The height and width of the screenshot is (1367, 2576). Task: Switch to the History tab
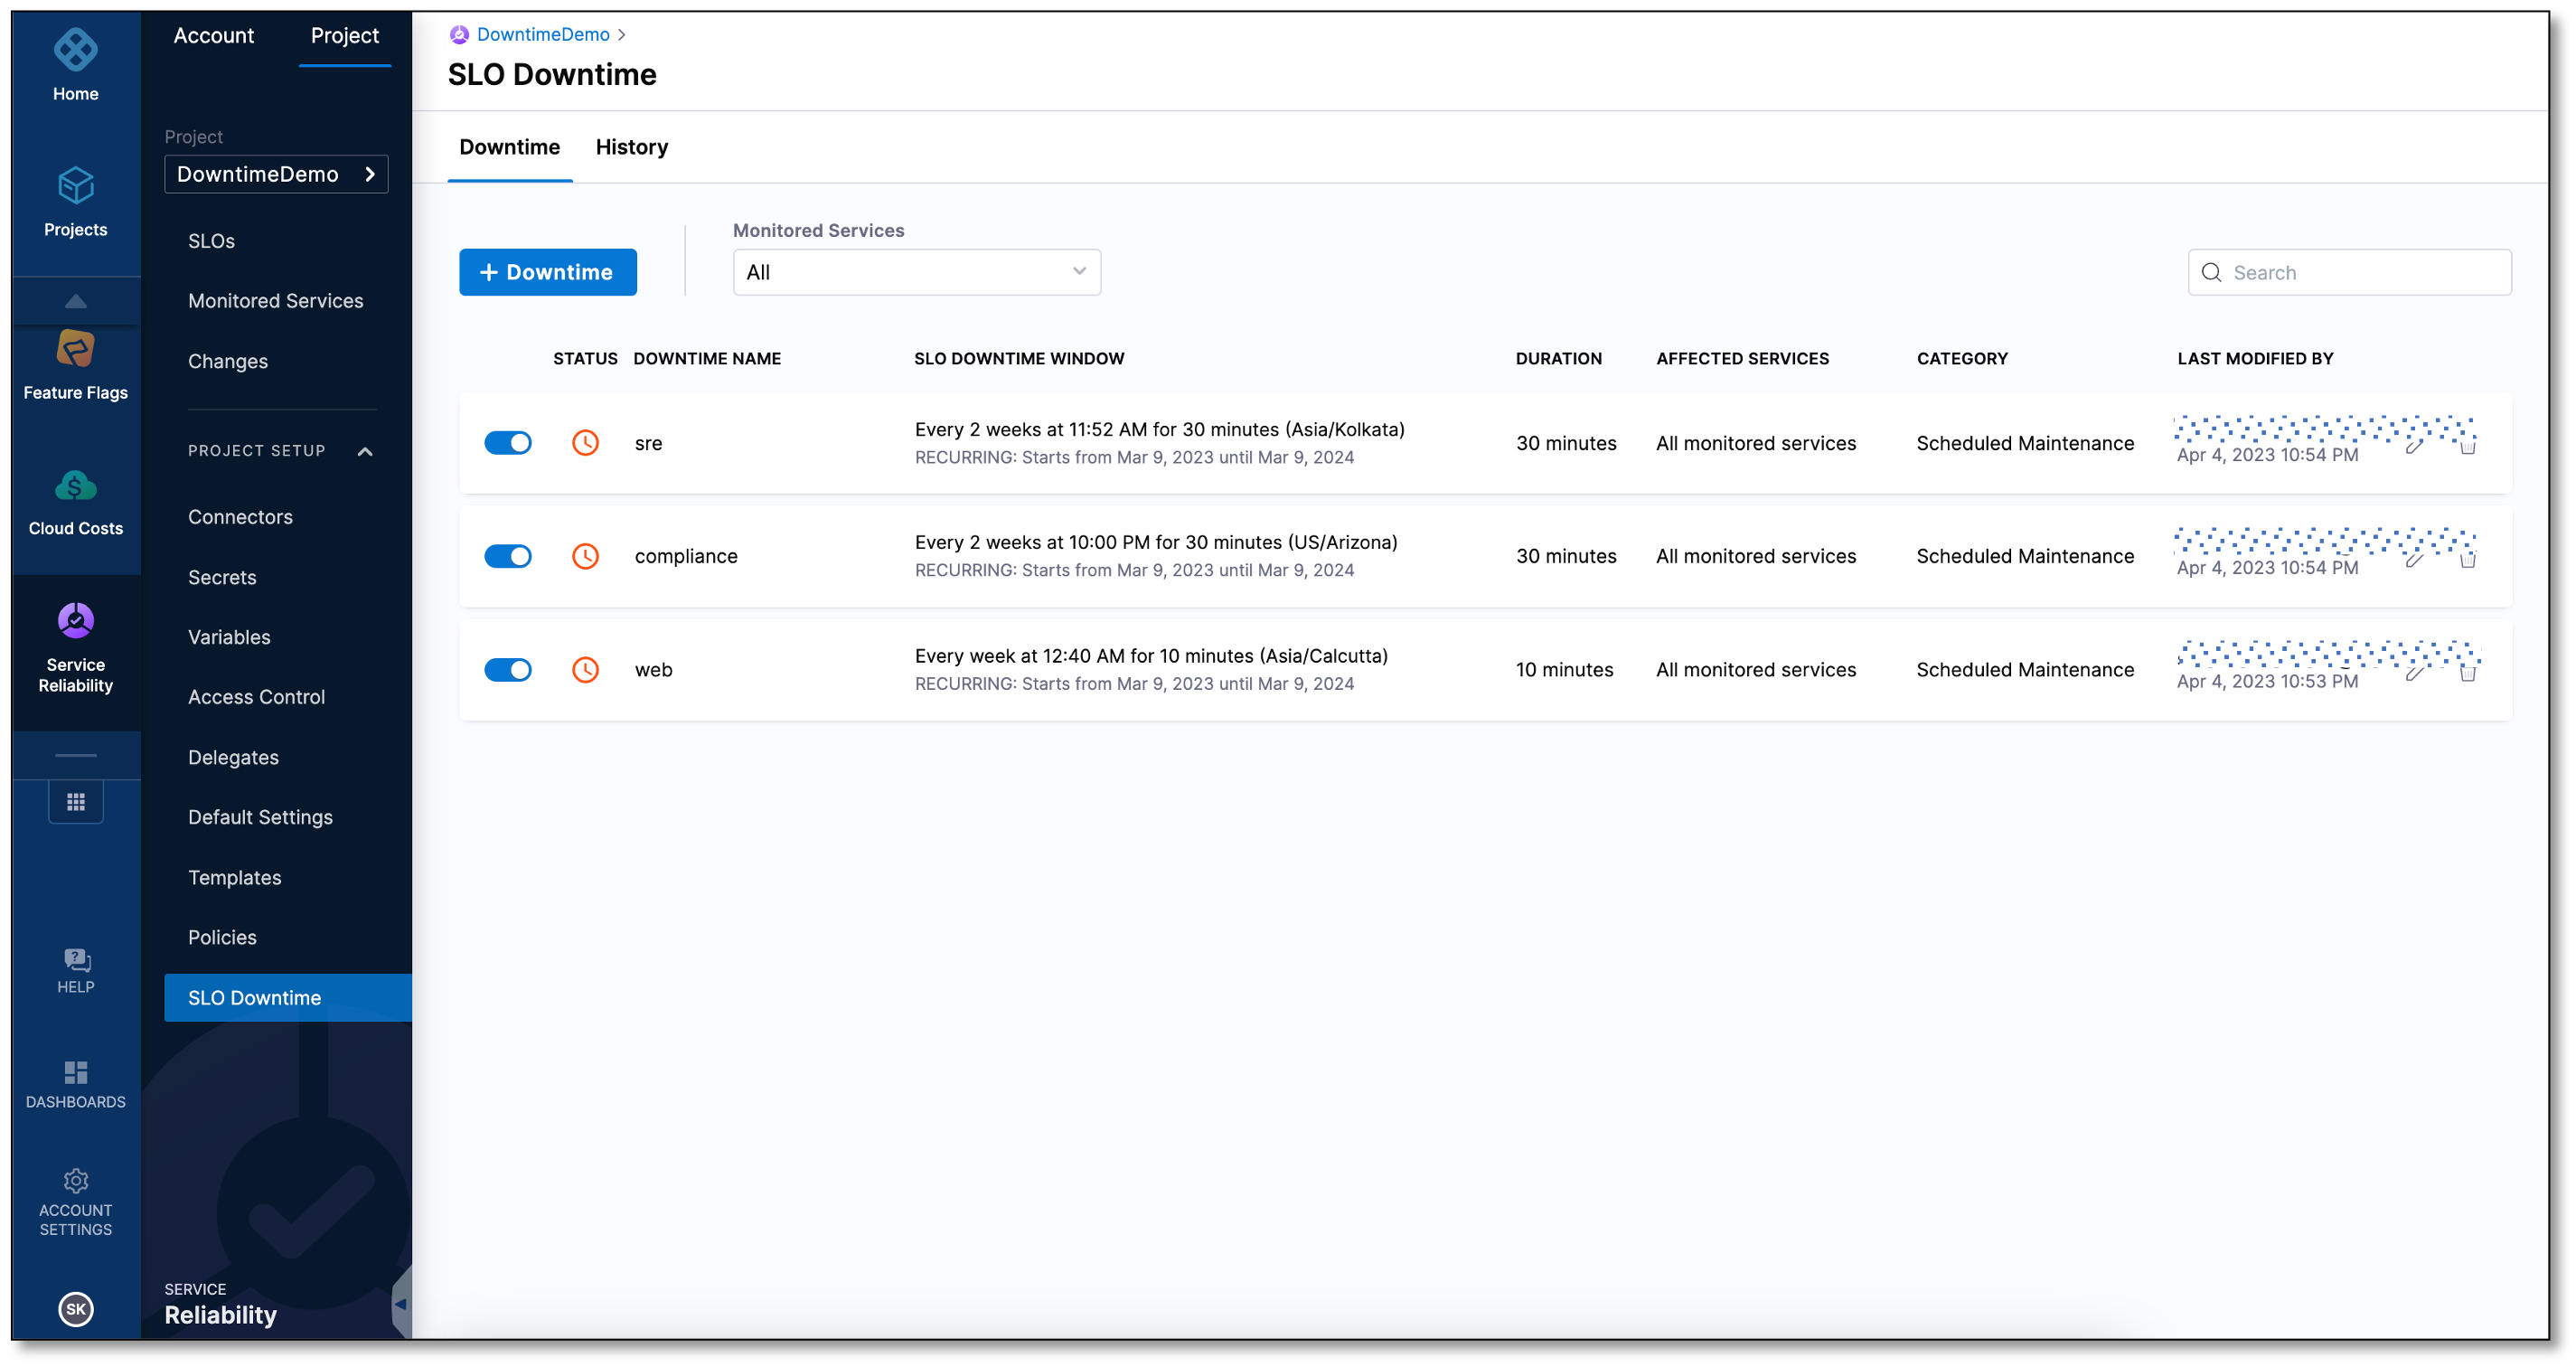(632, 146)
